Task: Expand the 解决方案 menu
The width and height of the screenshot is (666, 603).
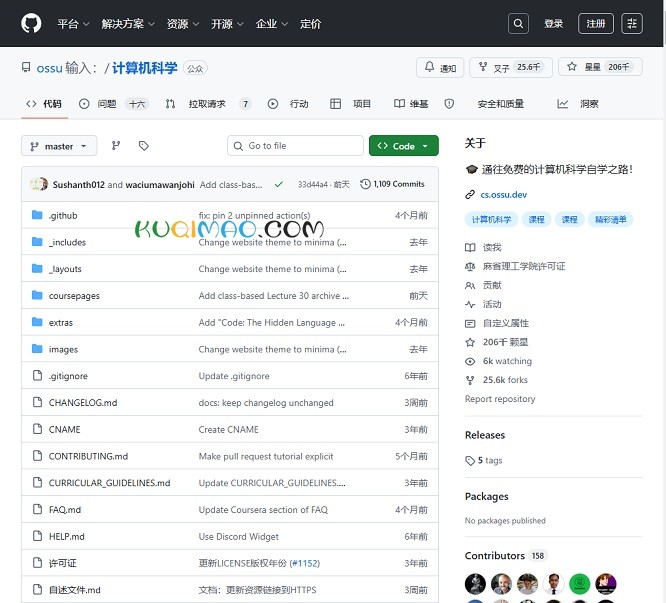Action: point(127,24)
